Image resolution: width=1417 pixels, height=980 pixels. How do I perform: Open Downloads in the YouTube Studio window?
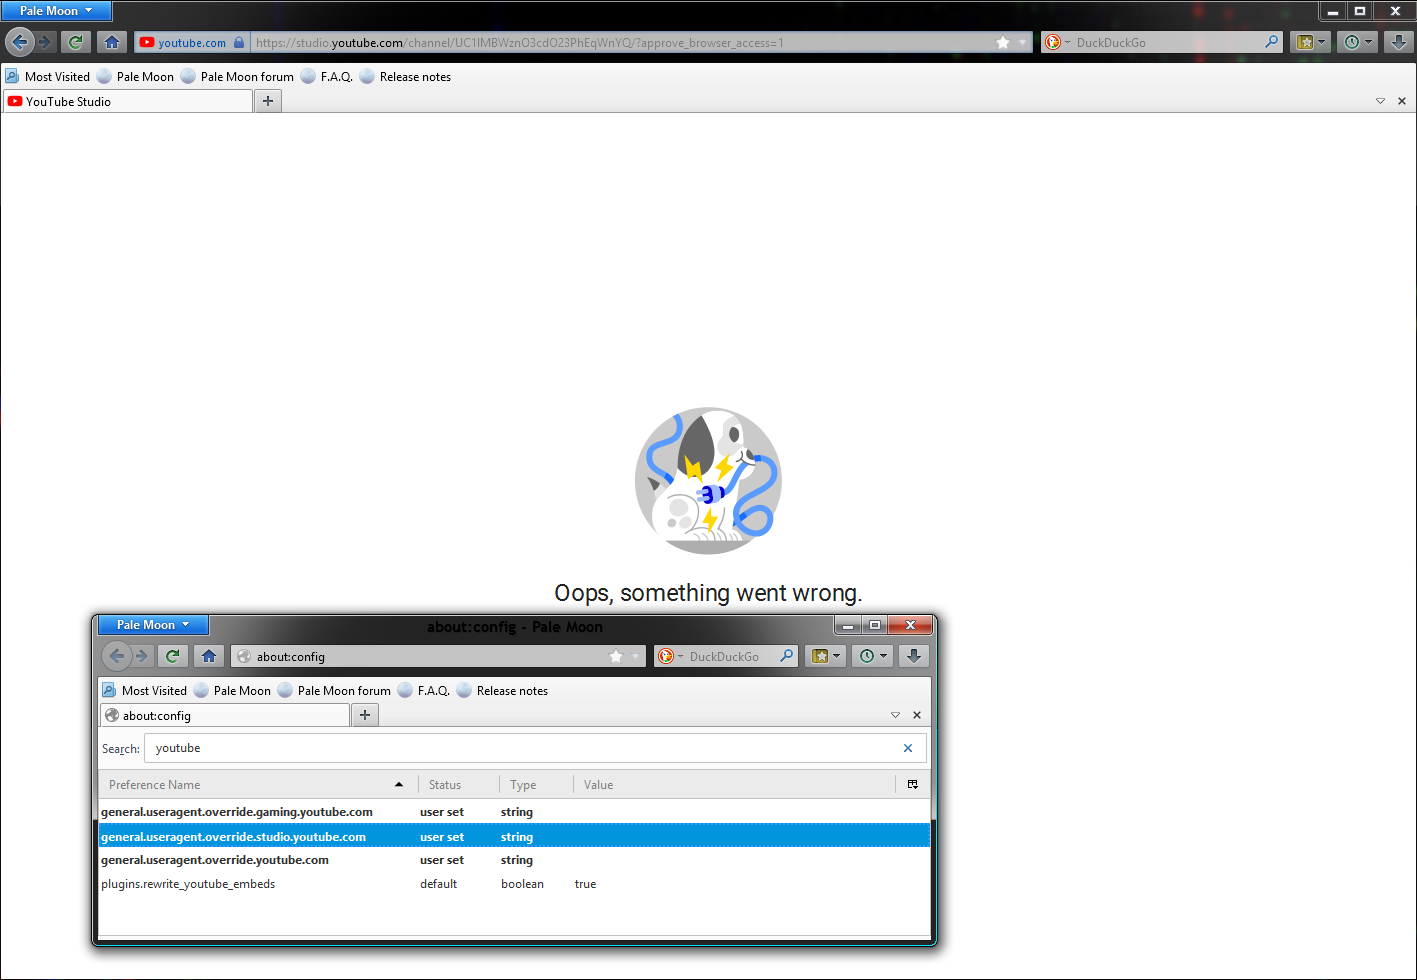click(x=1398, y=42)
